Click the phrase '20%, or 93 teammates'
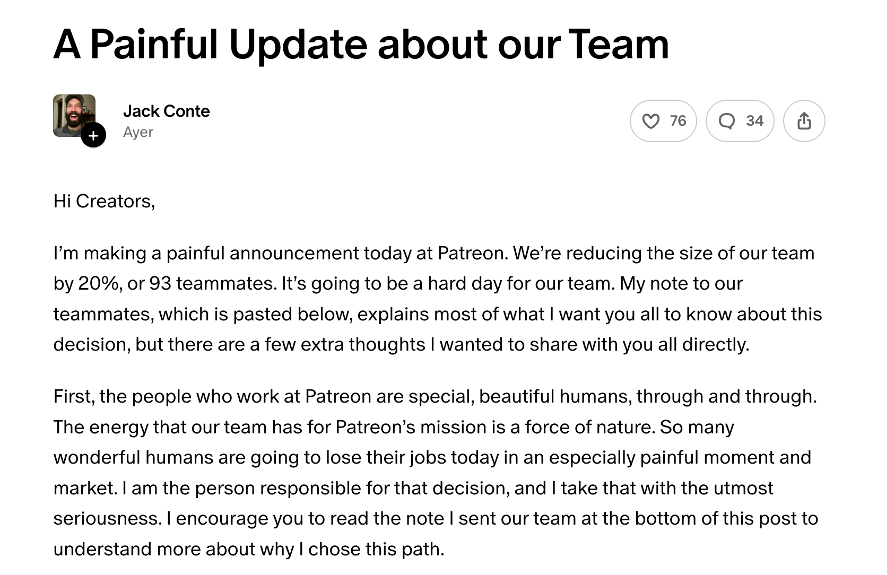This screenshot has width=887, height=575. coord(177,284)
